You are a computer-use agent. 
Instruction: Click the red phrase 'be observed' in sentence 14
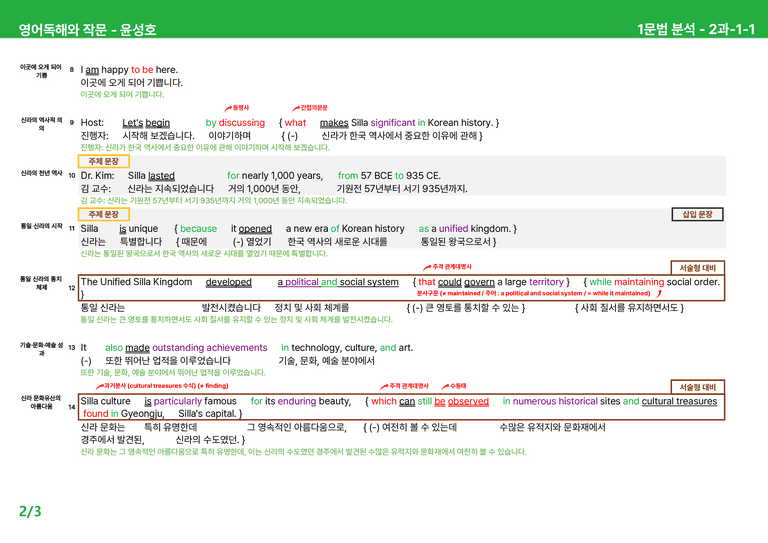tap(462, 401)
